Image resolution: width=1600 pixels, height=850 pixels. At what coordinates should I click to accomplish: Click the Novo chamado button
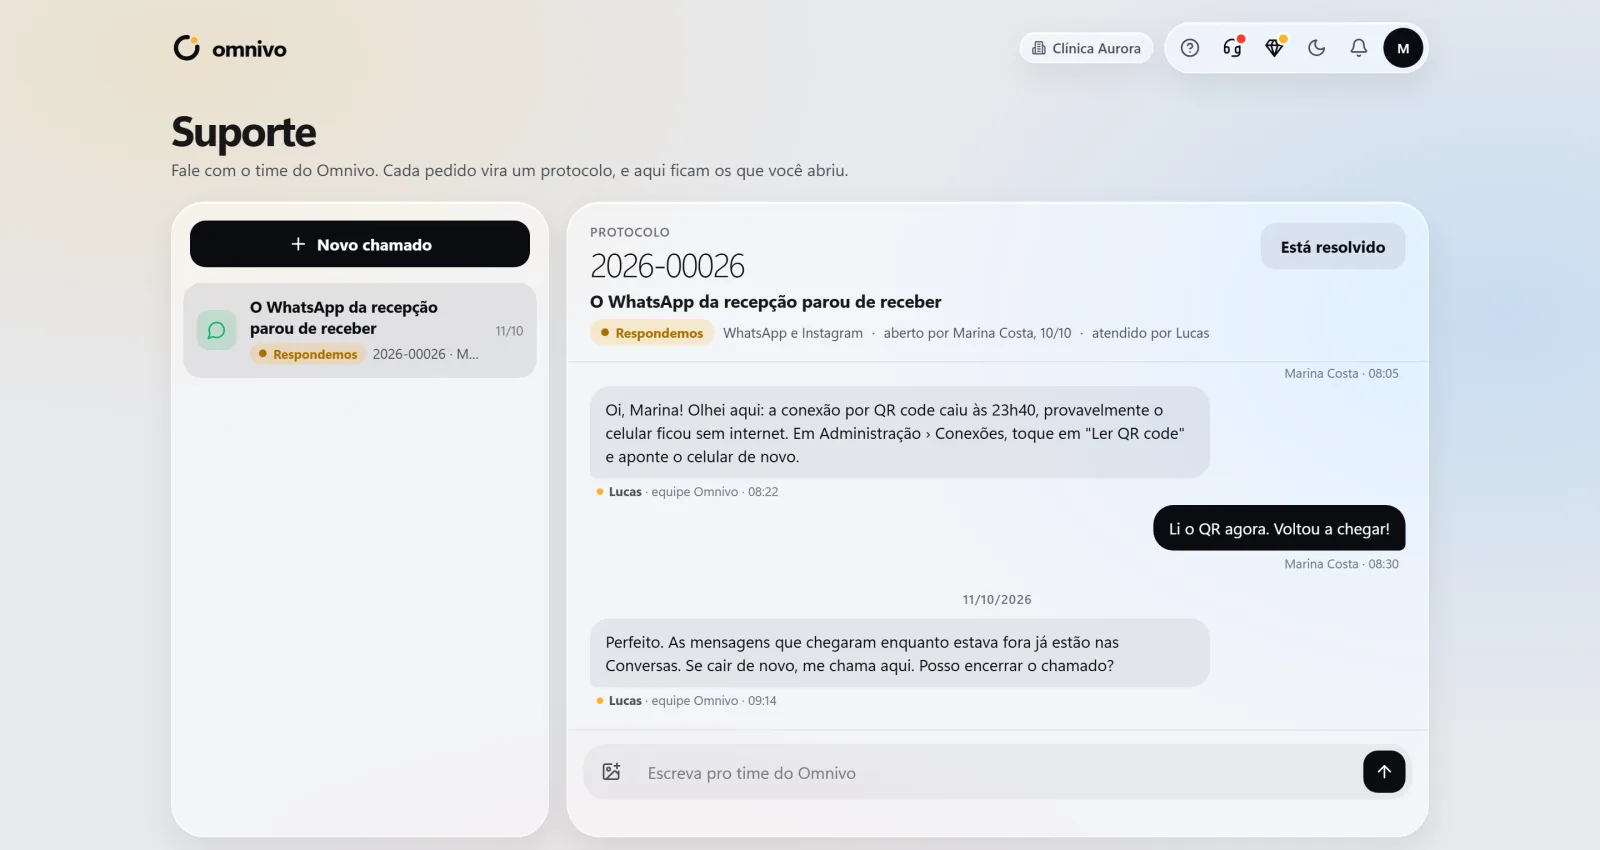tap(360, 244)
